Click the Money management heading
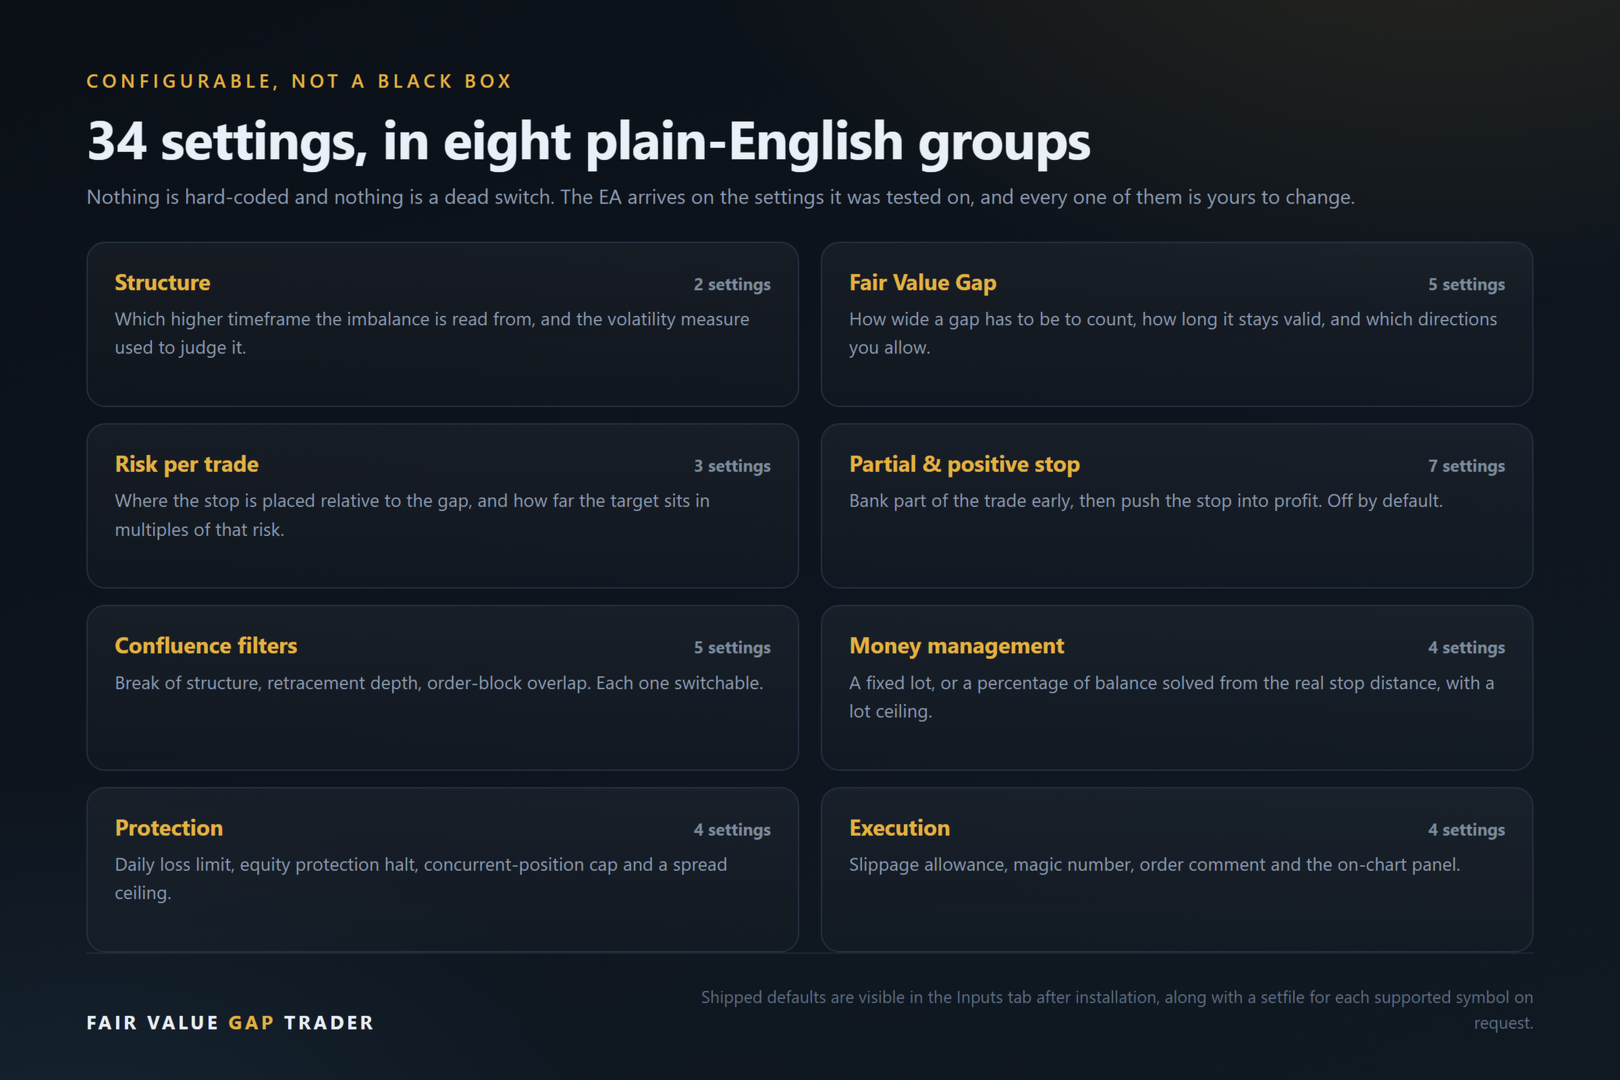The image size is (1620, 1080). click(x=956, y=647)
